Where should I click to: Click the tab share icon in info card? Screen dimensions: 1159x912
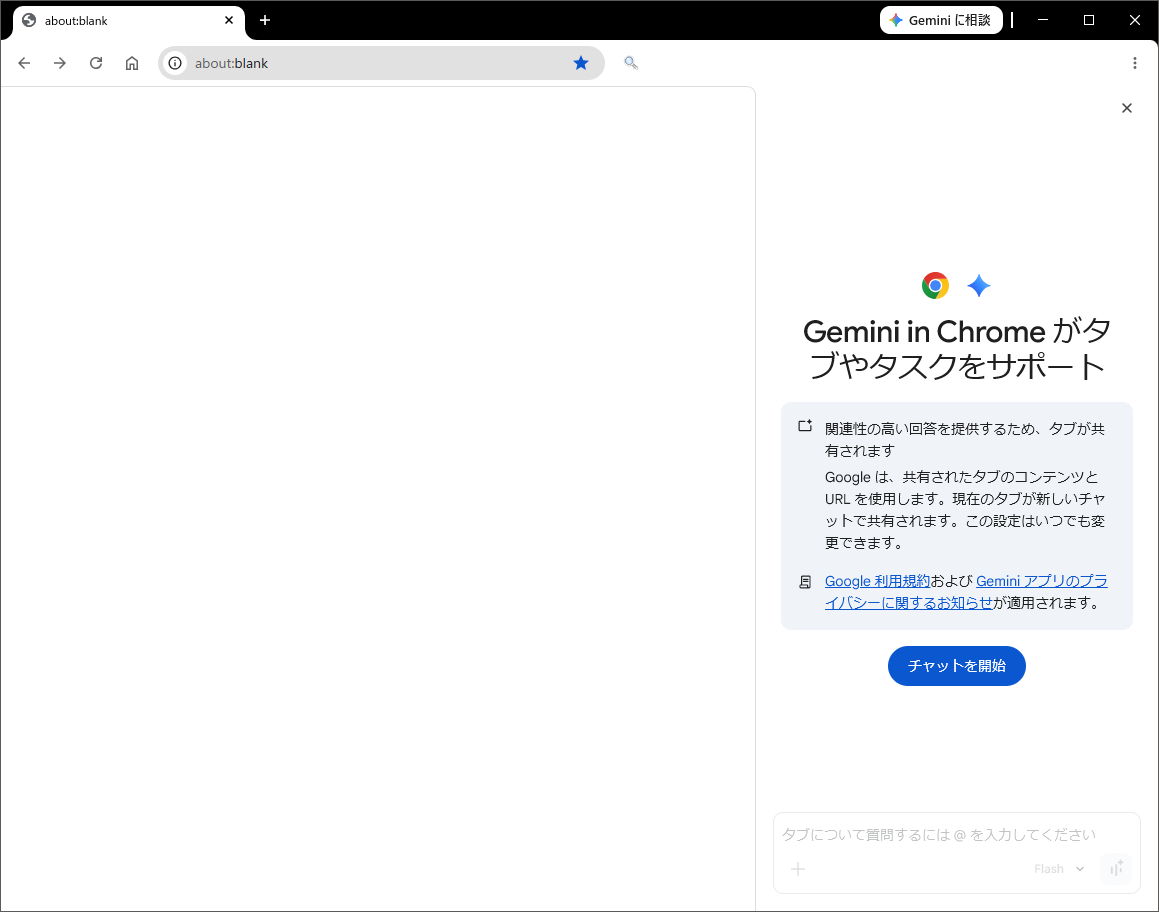[805, 426]
